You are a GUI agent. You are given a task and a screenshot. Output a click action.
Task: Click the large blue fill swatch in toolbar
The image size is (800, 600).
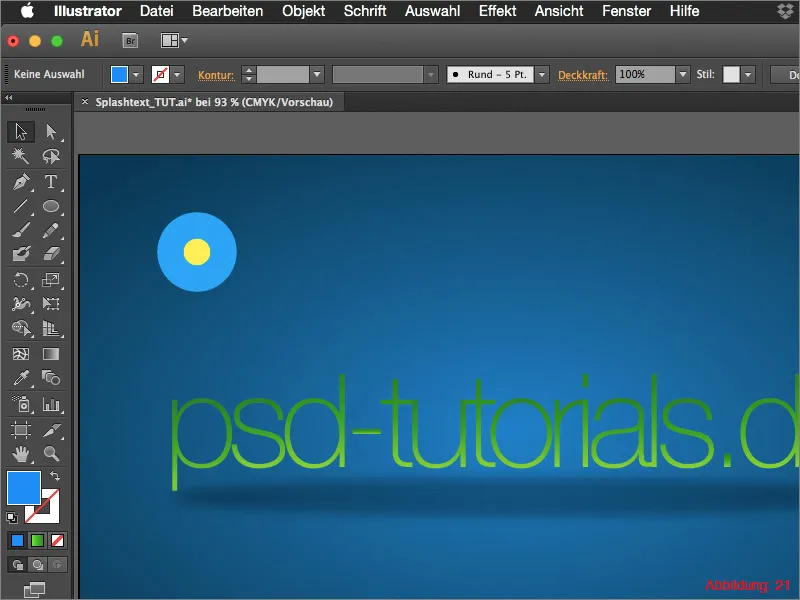point(23,488)
